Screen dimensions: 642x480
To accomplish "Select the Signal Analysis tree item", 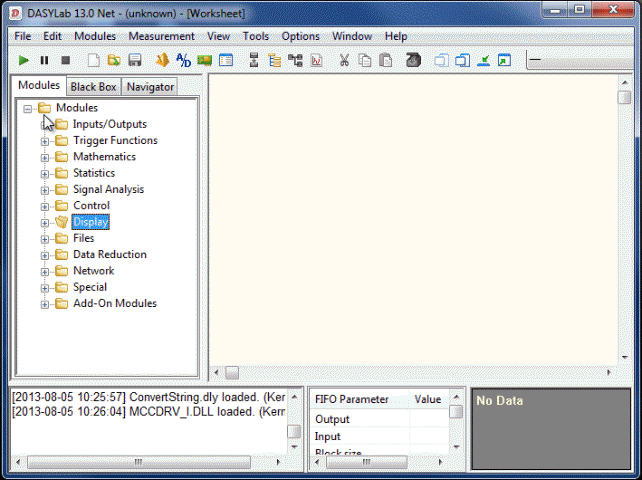I will [x=109, y=189].
